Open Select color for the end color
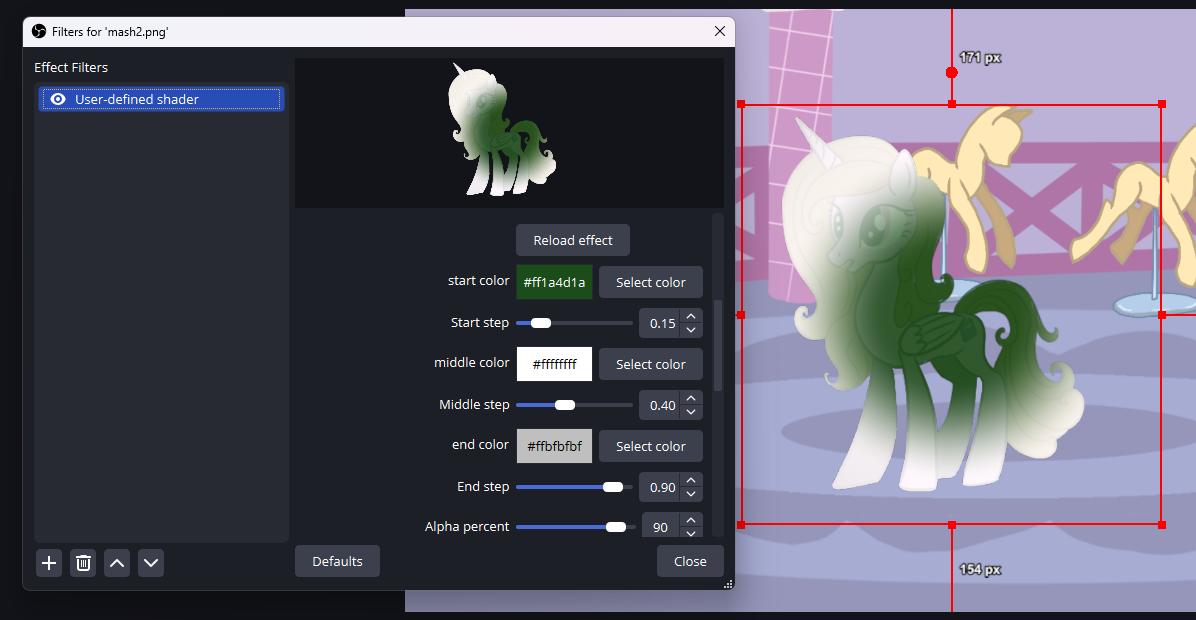The height and width of the screenshot is (620, 1196). 650,446
